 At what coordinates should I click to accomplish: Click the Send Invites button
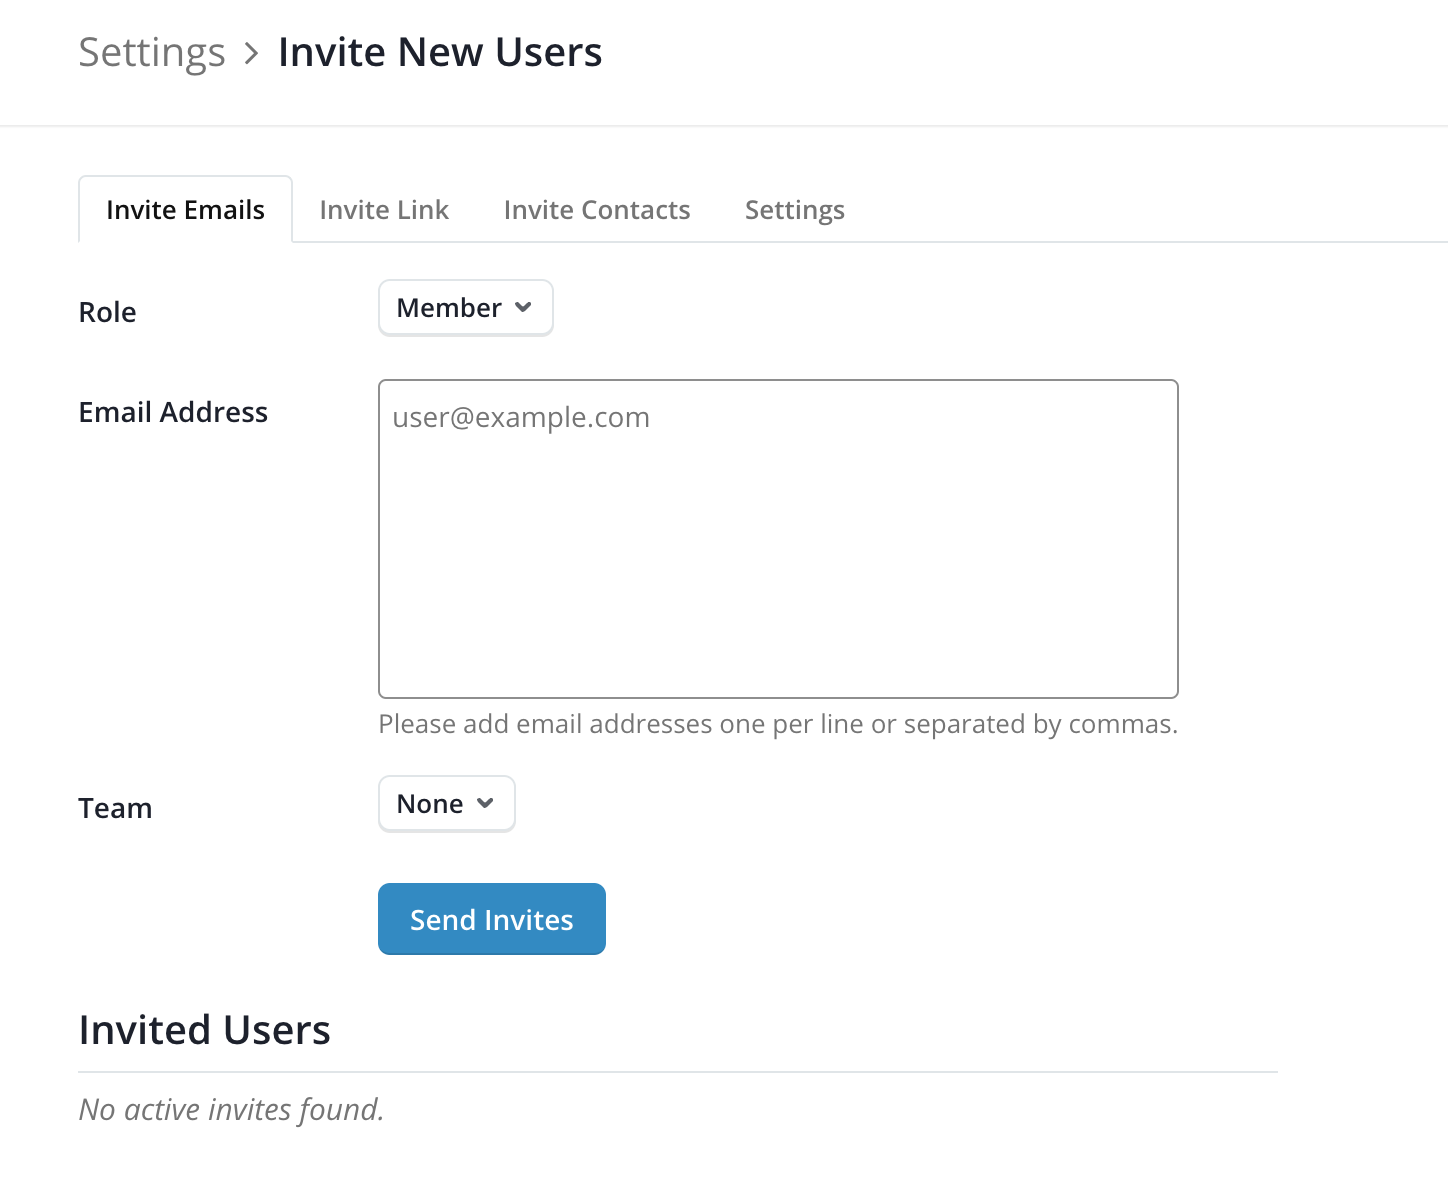(492, 919)
